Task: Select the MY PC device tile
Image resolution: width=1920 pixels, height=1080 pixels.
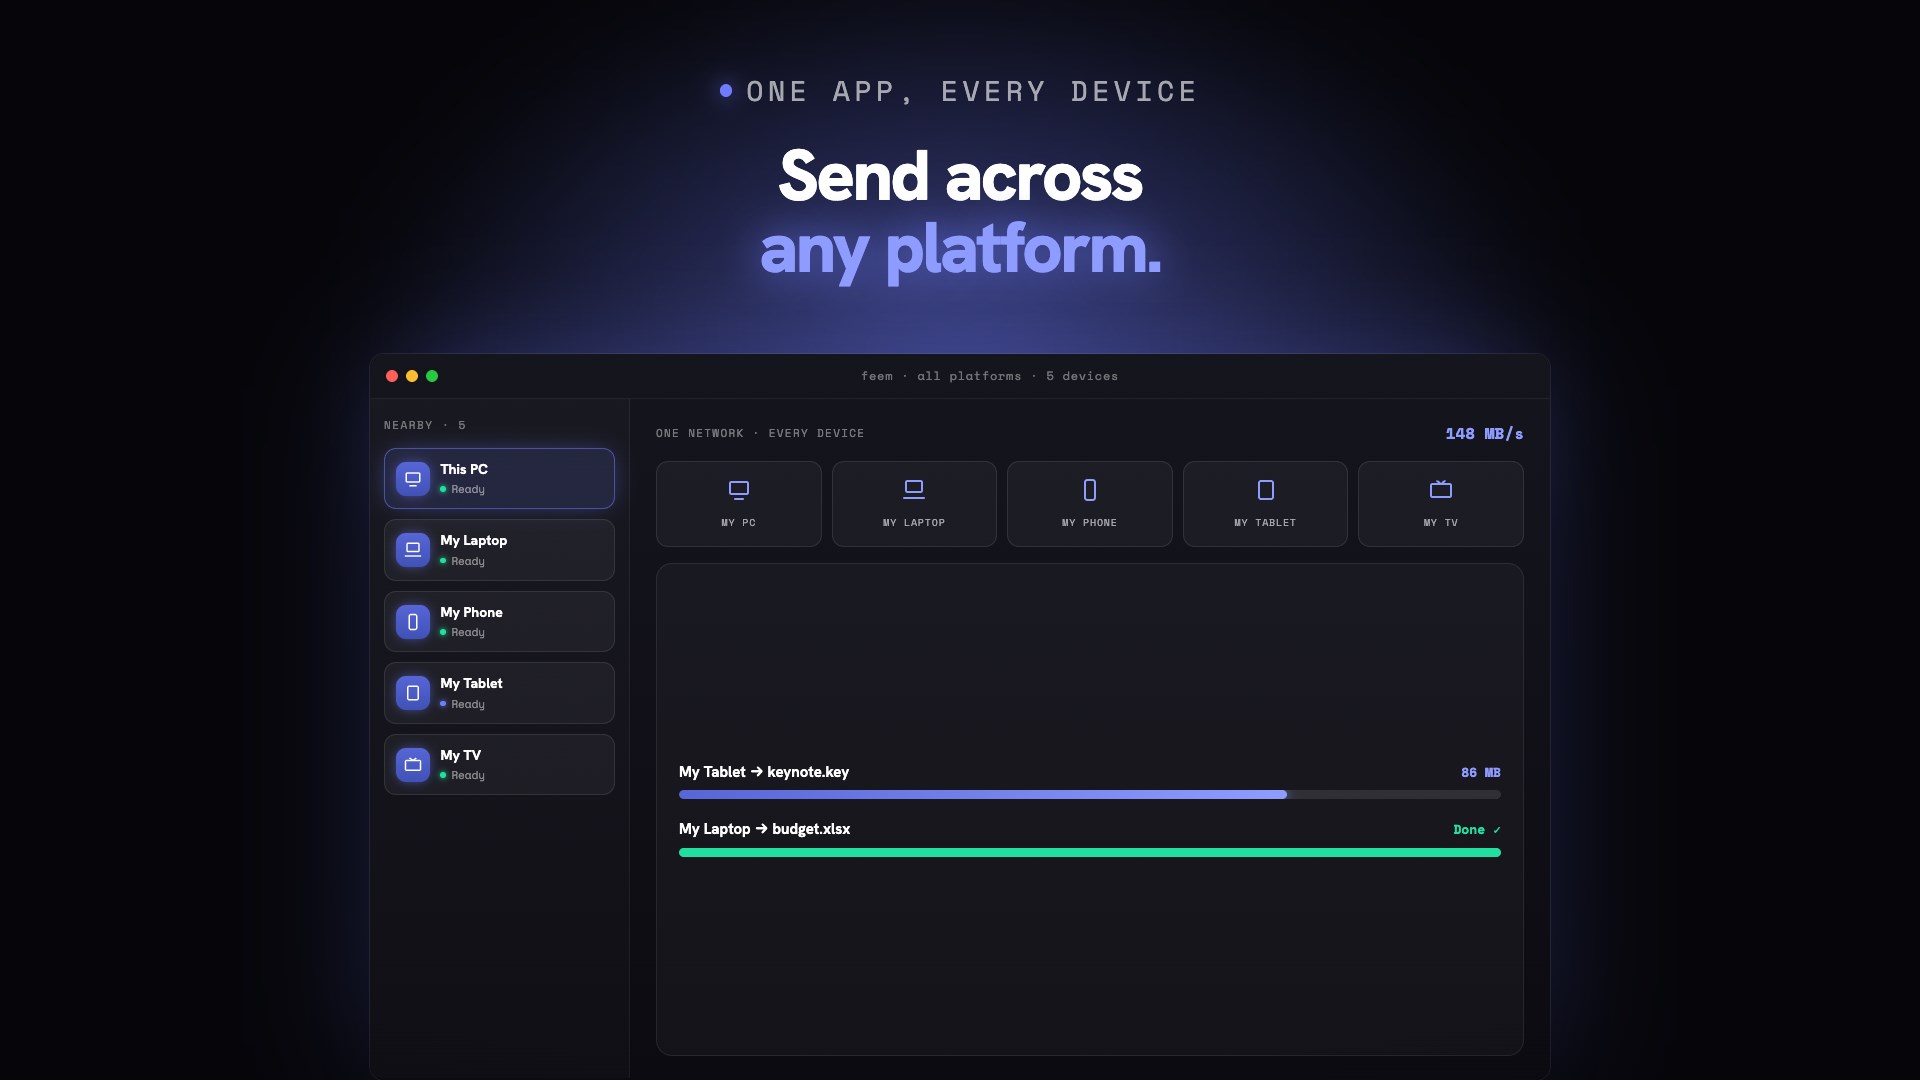Action: 739,504
